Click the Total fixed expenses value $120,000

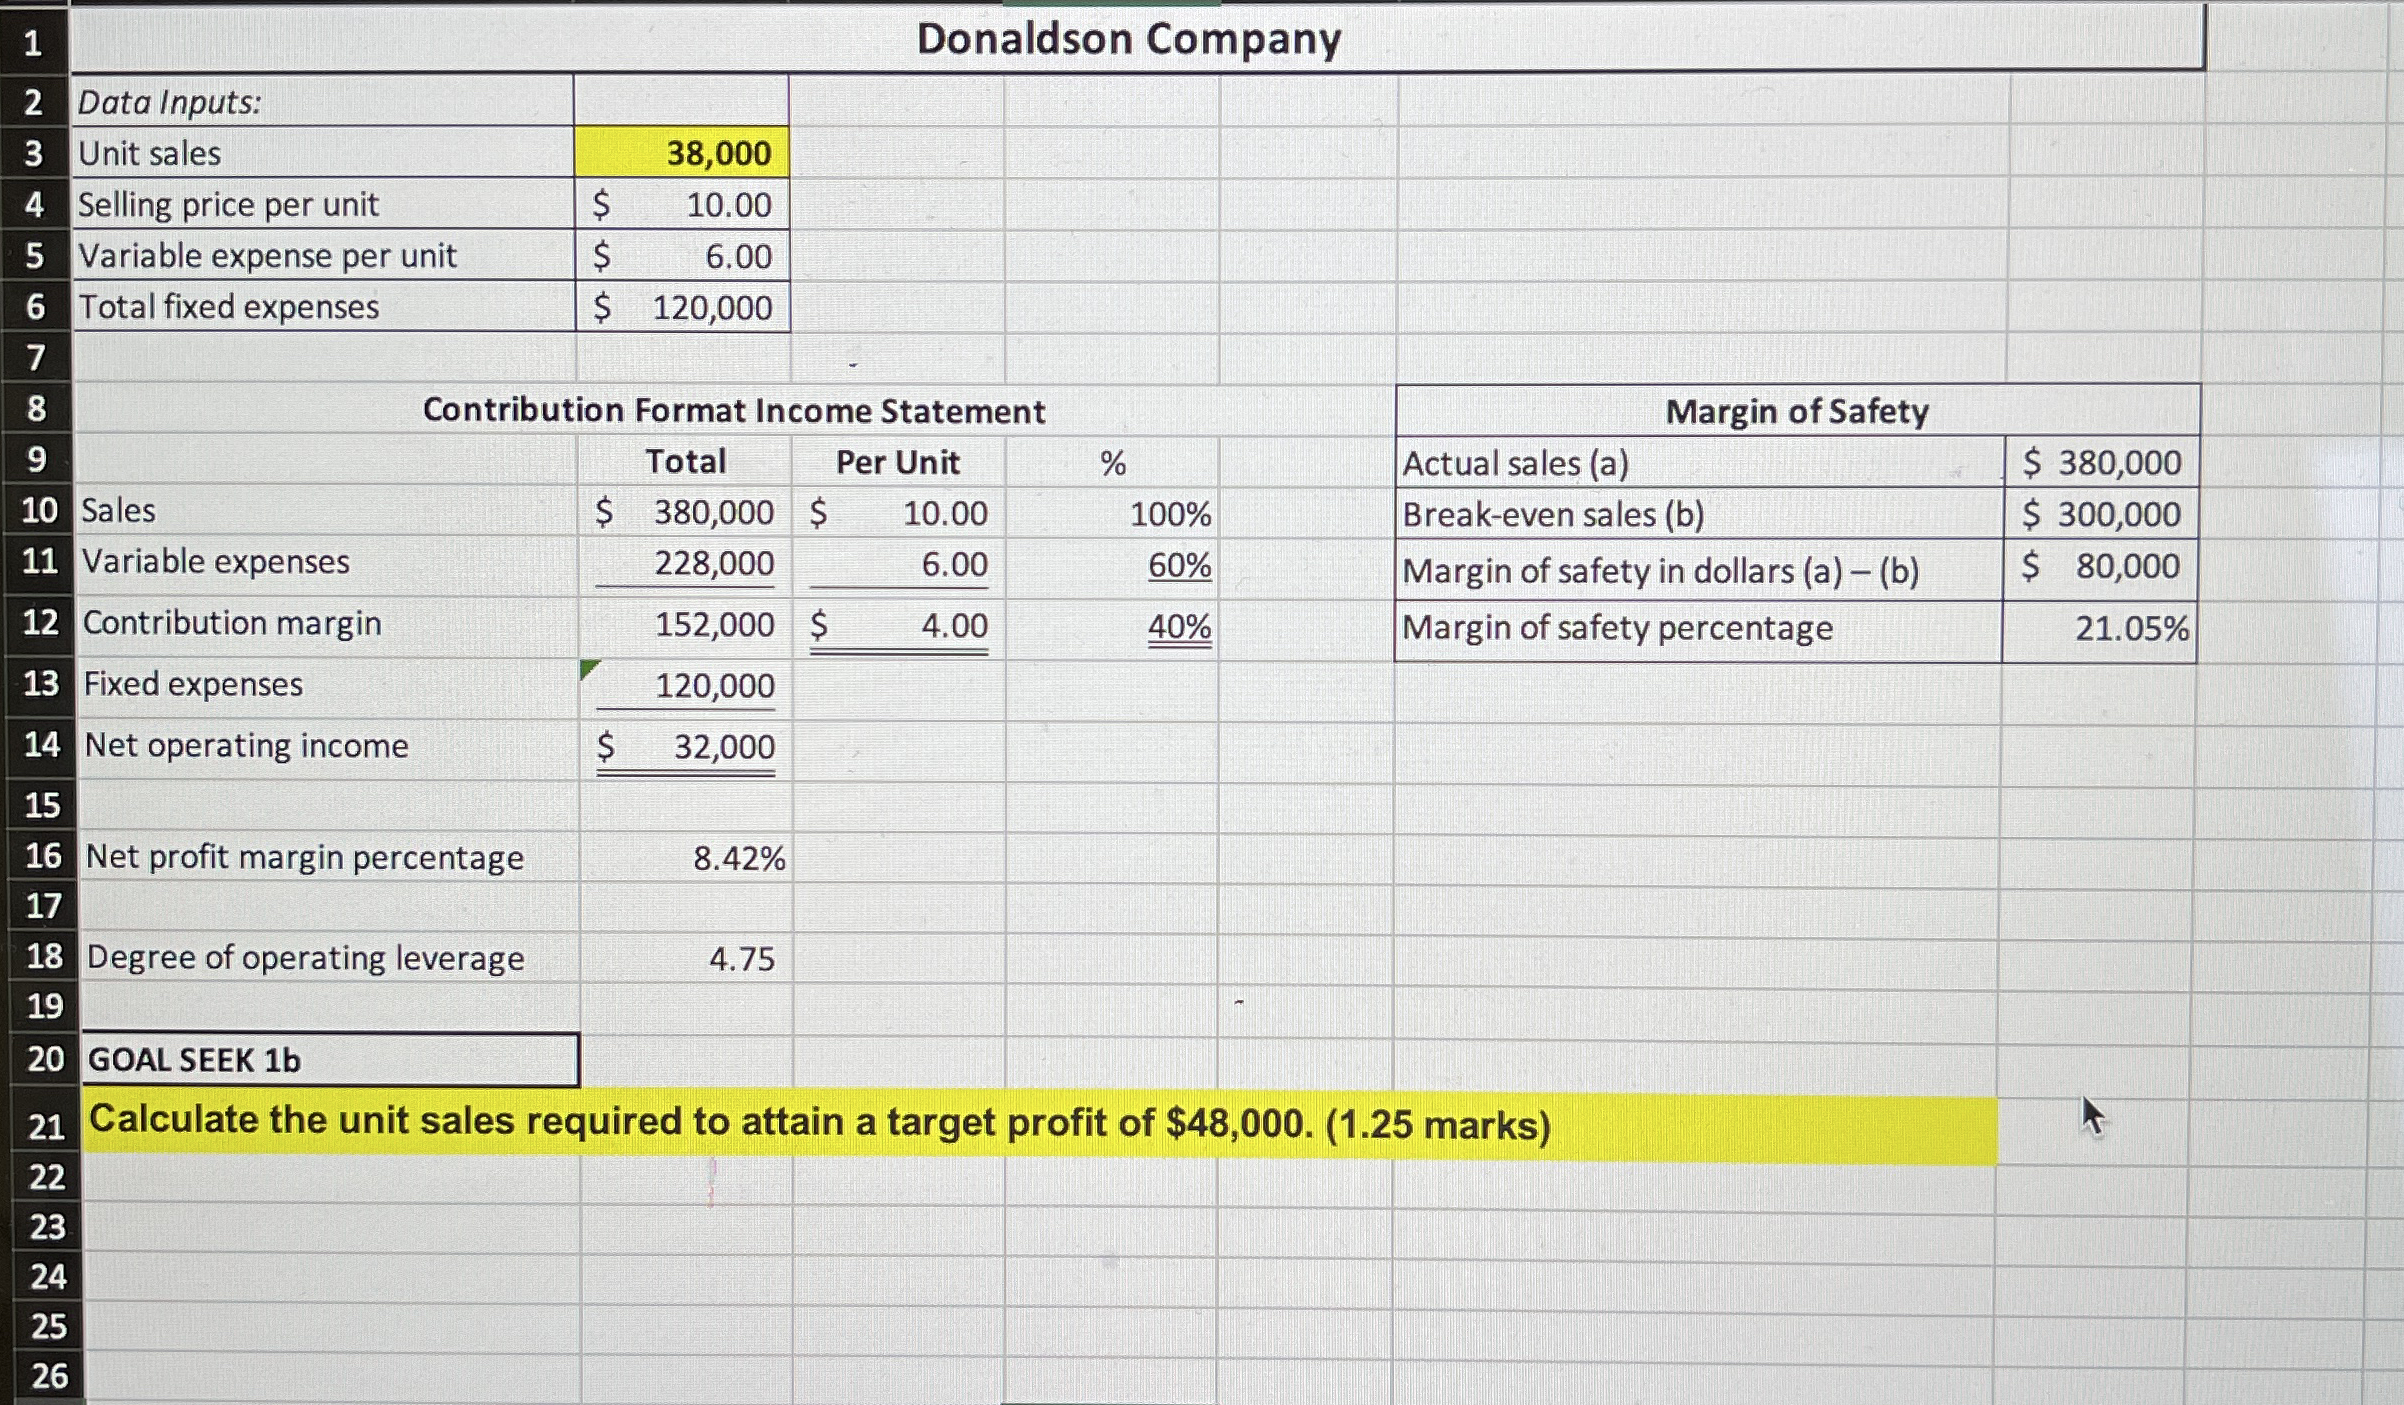point(683,307)
